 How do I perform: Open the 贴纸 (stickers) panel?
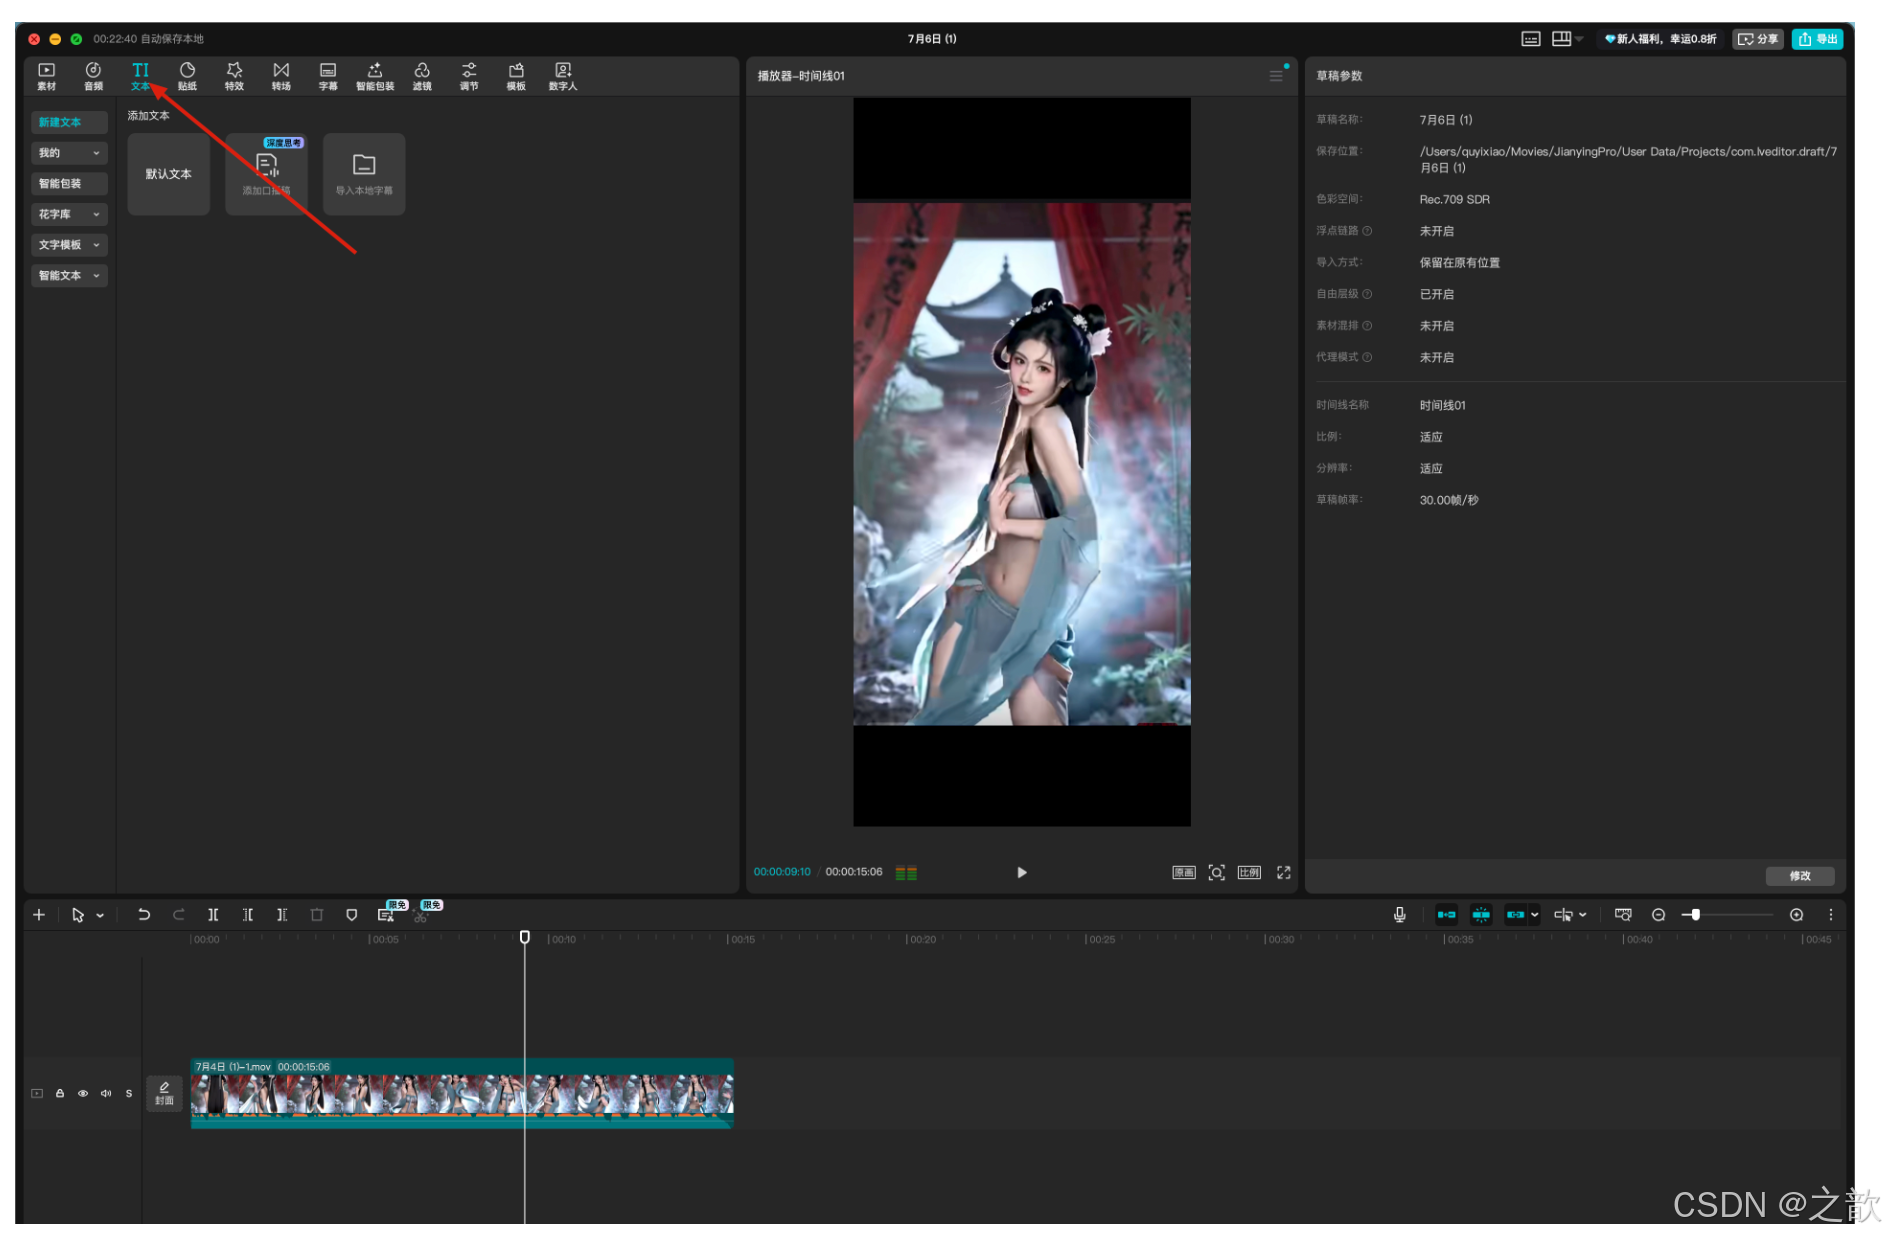pyautogui.click(x=187, y=76)
